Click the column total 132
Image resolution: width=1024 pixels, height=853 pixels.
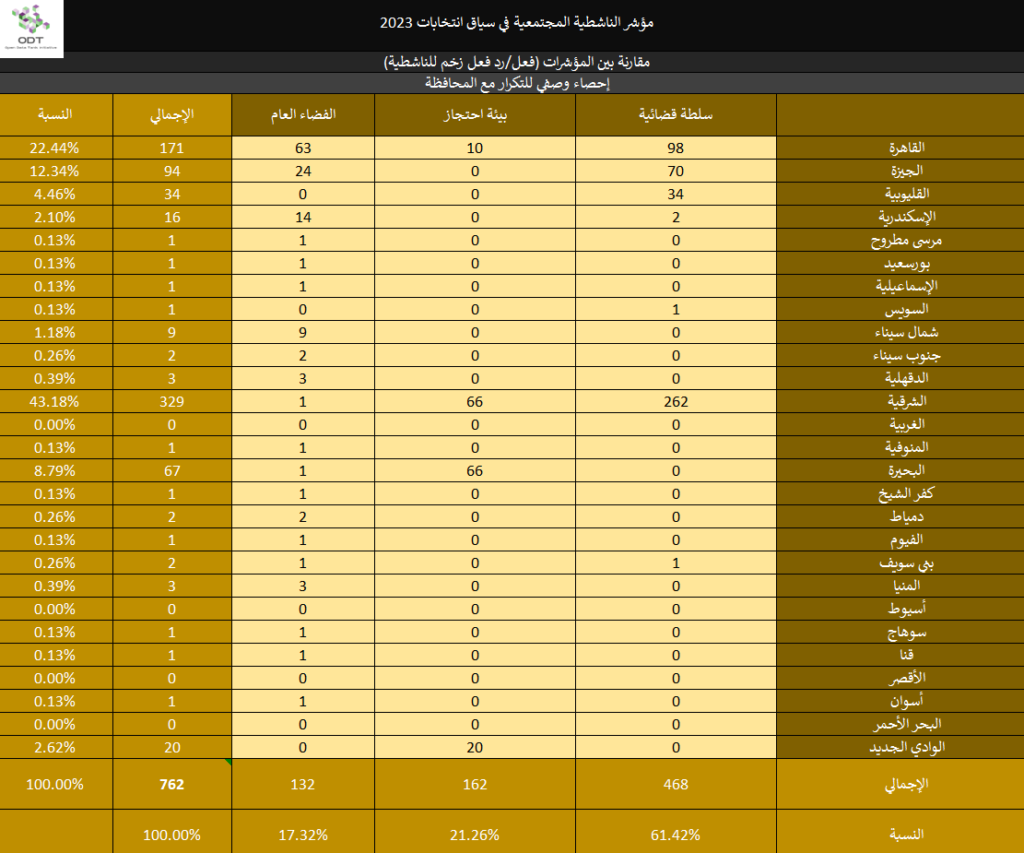[x=303, y=784]
